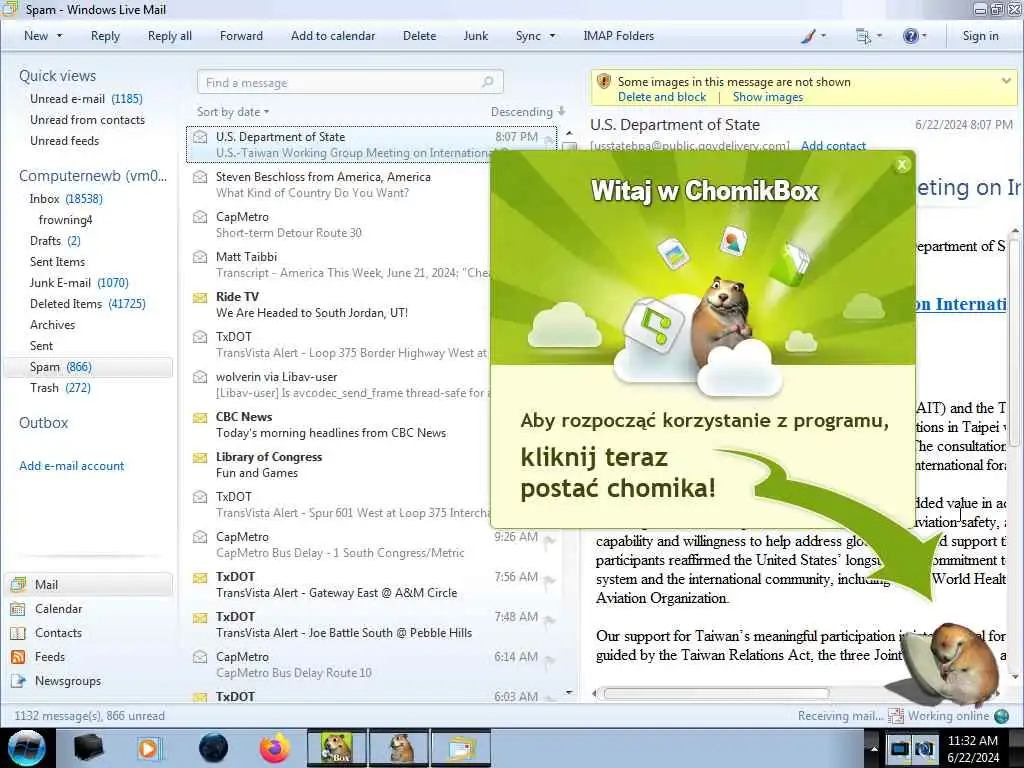The image size is (1024, 768).
Task: Click the envelope icon for Library of Congress message
Action: click(x=200, y=457)
